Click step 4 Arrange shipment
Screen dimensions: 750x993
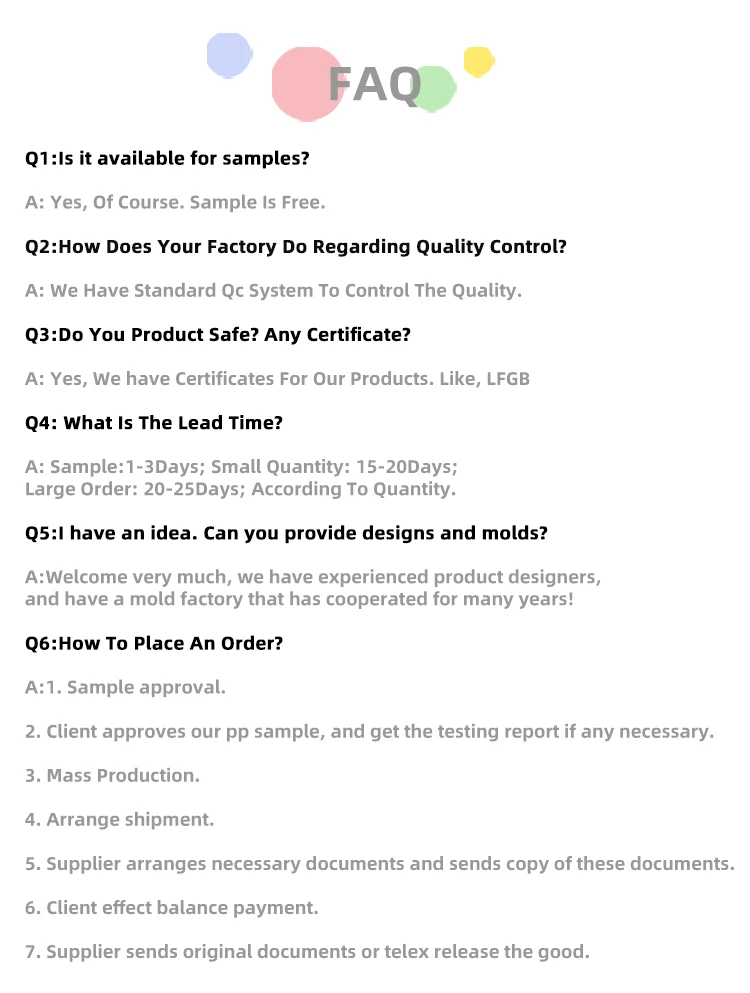[x=119, y=819]
